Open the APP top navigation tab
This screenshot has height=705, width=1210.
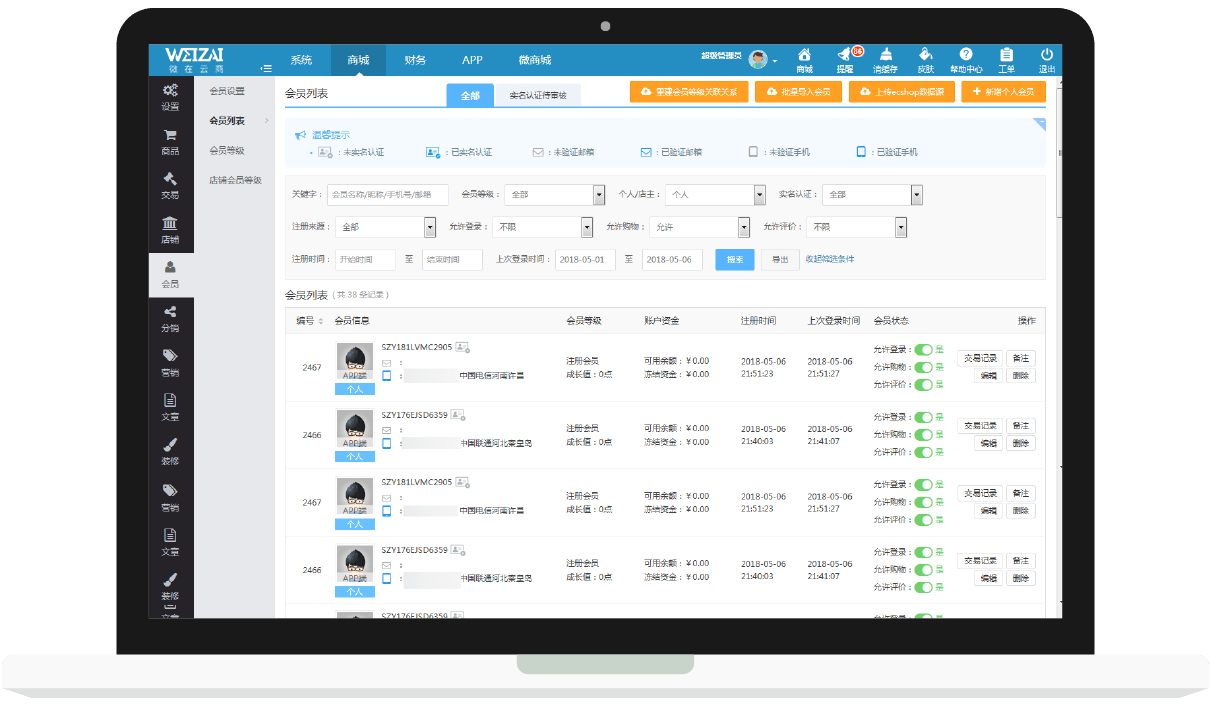(472, 60)
